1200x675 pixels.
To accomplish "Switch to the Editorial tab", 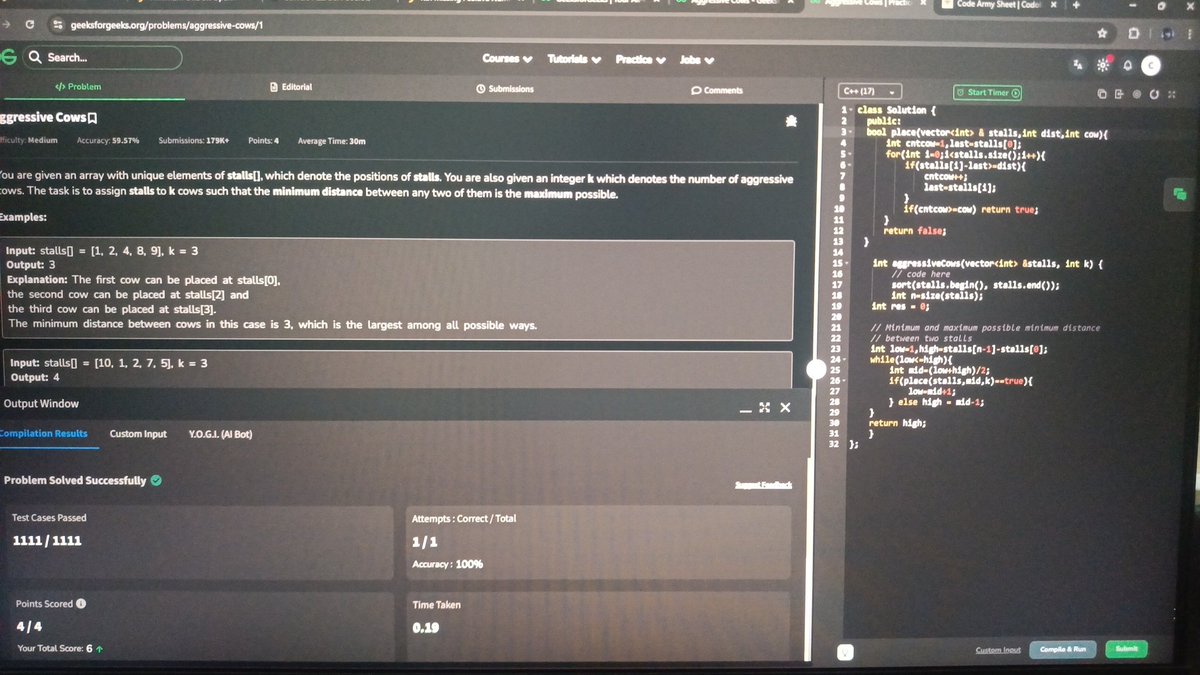I will click(x=292, y=87).
